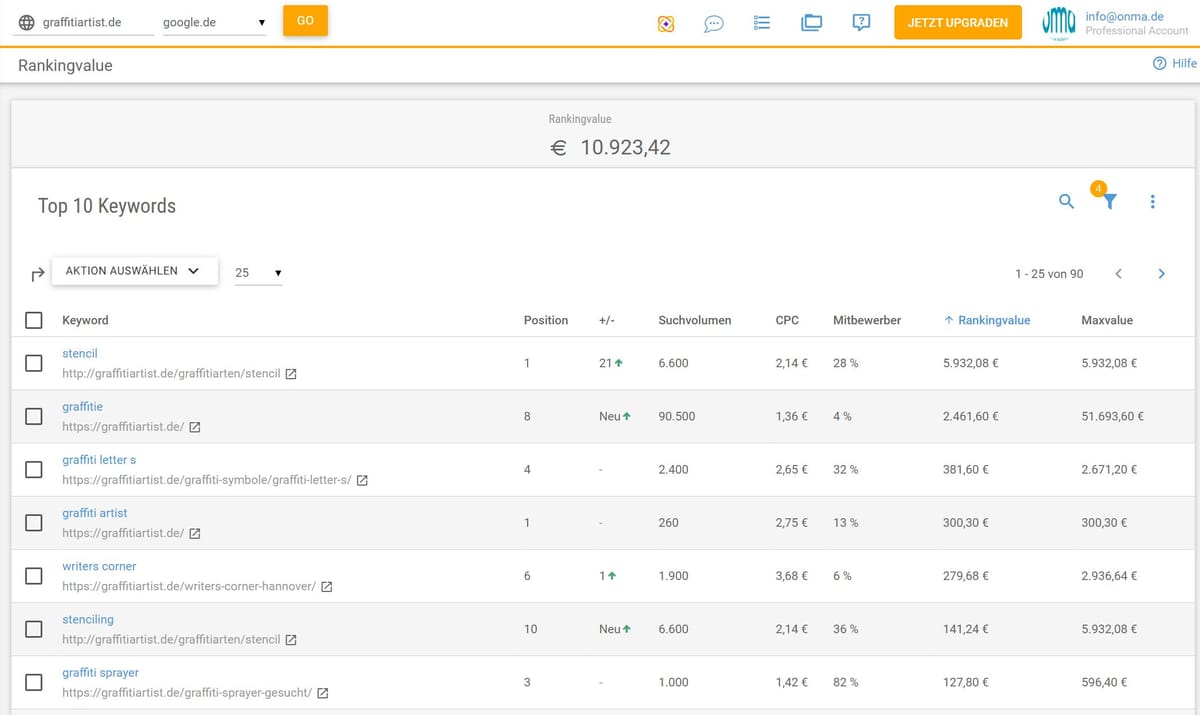Sort by Position column header
The image size is (1200, 715).
point(546,320)
